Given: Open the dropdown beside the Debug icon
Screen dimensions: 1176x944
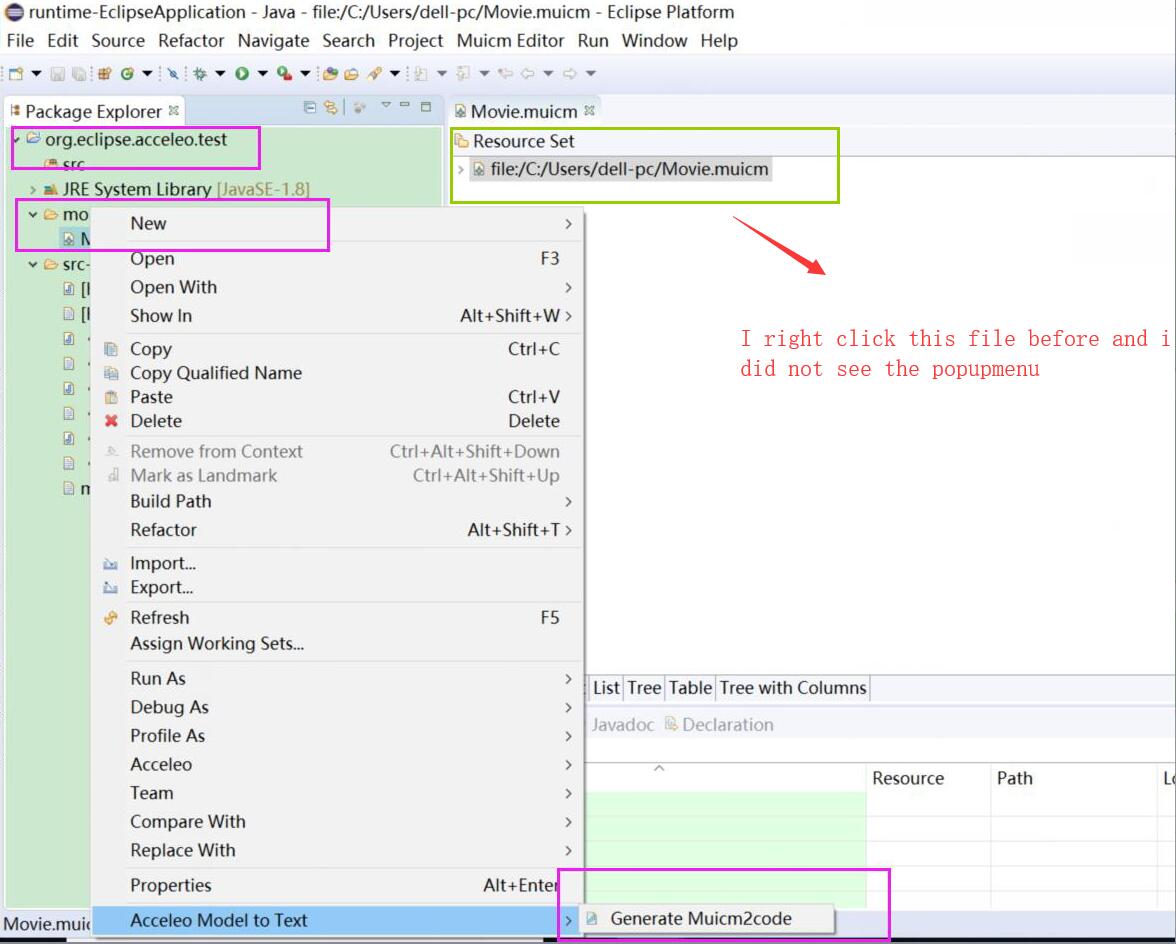Looking at the screenshot, I should (x=220, y=73).
